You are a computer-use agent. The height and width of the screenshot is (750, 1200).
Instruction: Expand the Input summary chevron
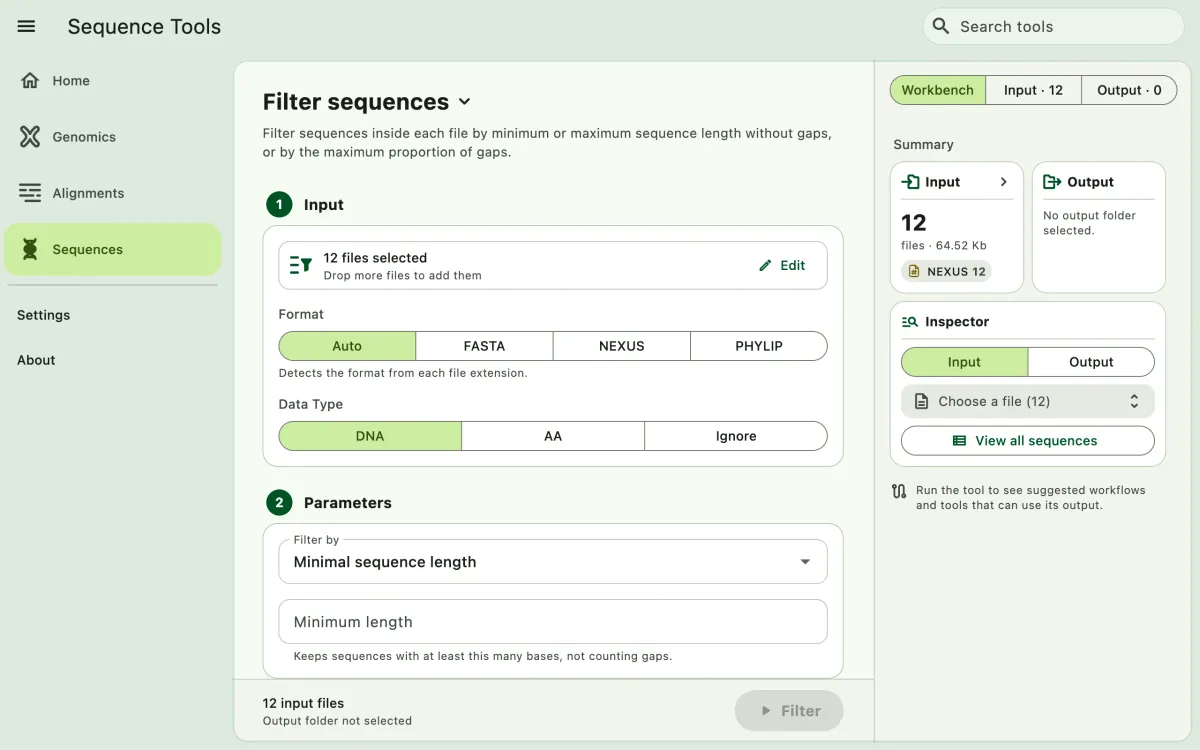tap(1004, 182)
